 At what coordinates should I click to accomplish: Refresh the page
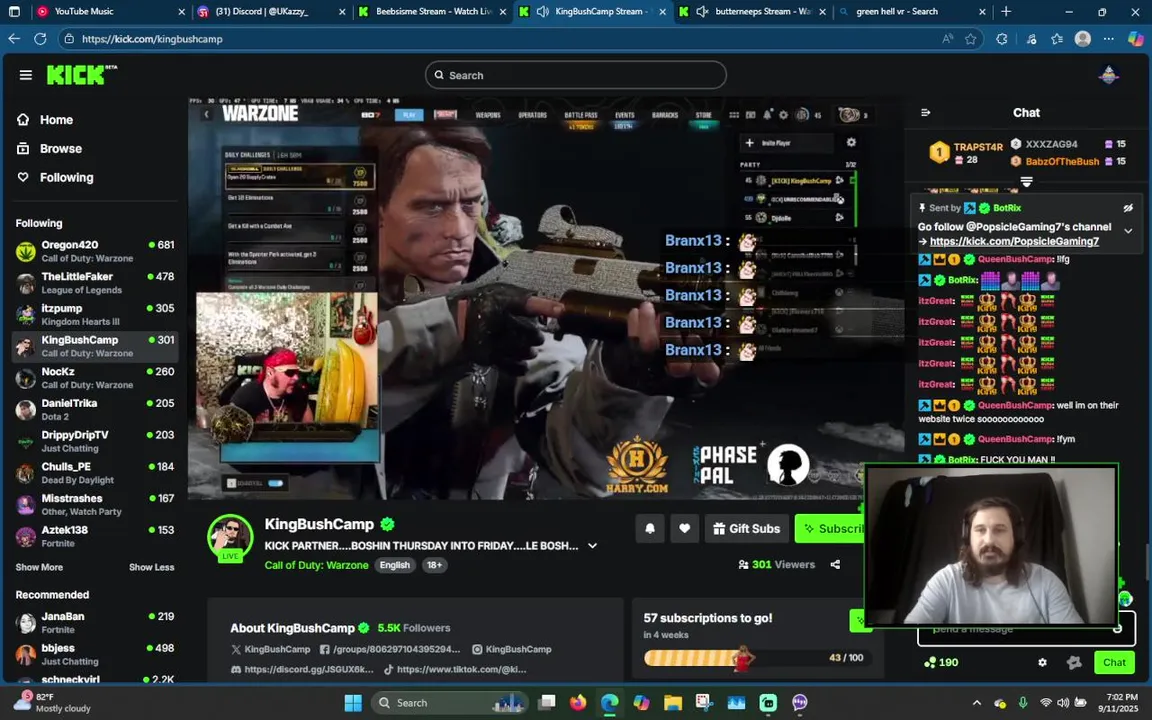pyautogui.click(x=40, y=38)
